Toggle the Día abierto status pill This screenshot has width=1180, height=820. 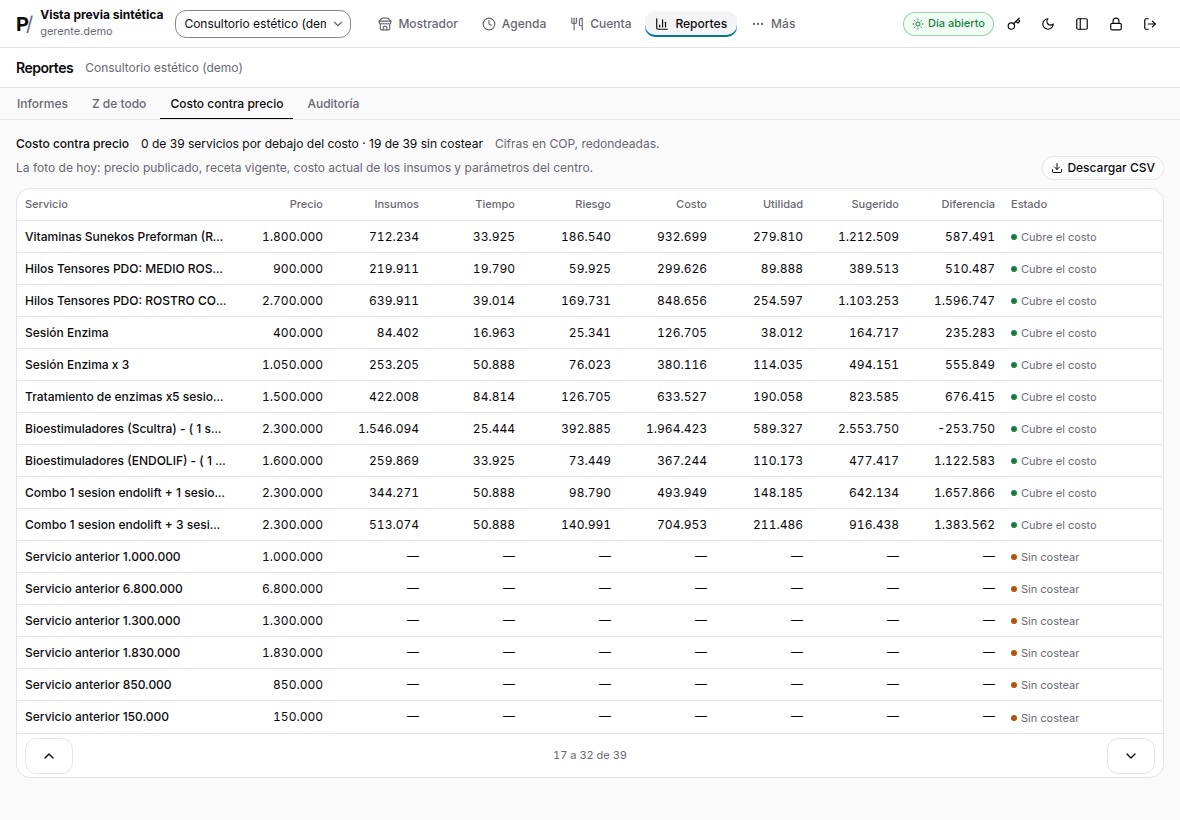pyautogui.click(x=948, y=24)
